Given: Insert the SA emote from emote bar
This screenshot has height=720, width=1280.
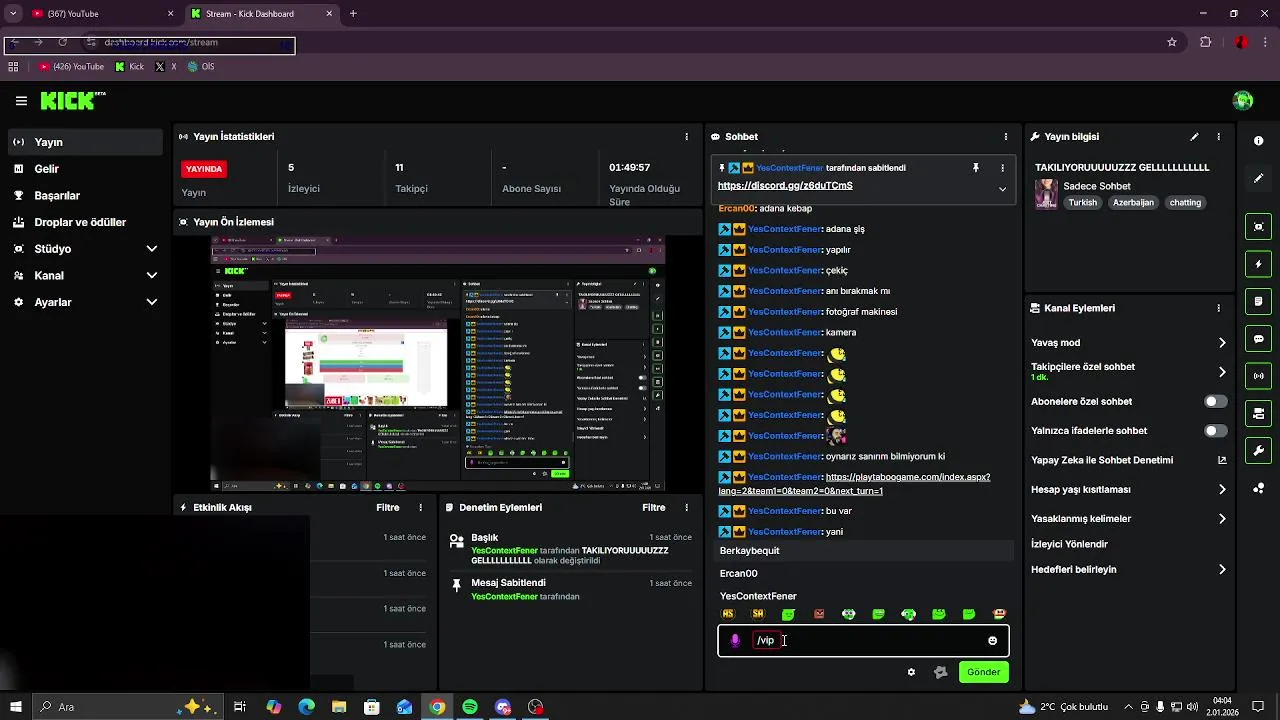Looking at the screenshot, I should pos(758,614).
